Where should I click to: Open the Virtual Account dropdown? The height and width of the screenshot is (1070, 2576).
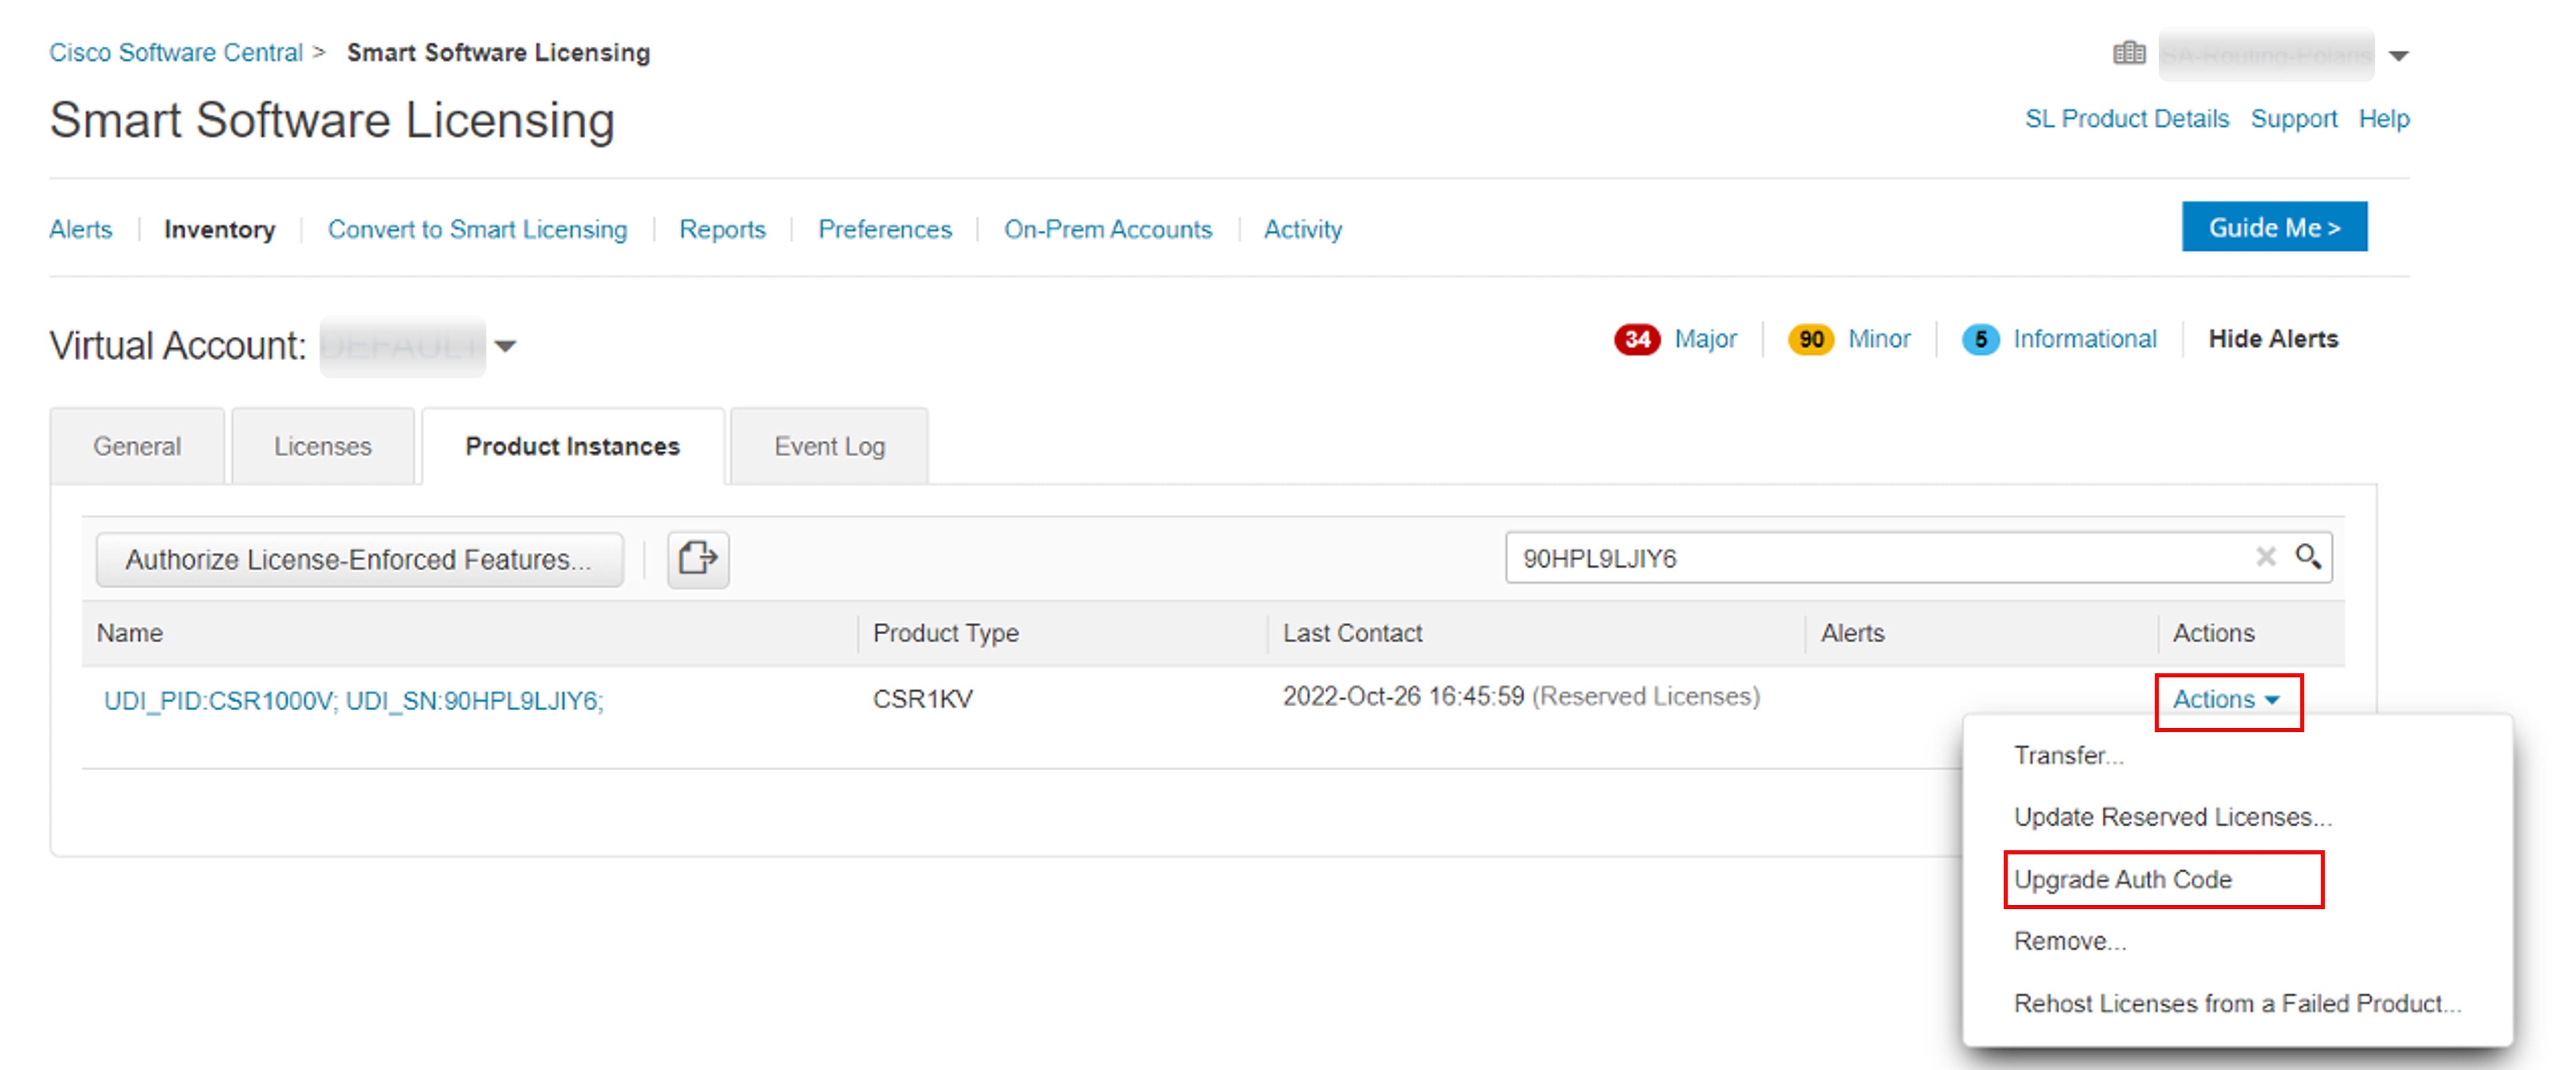[x=505, y=346]
